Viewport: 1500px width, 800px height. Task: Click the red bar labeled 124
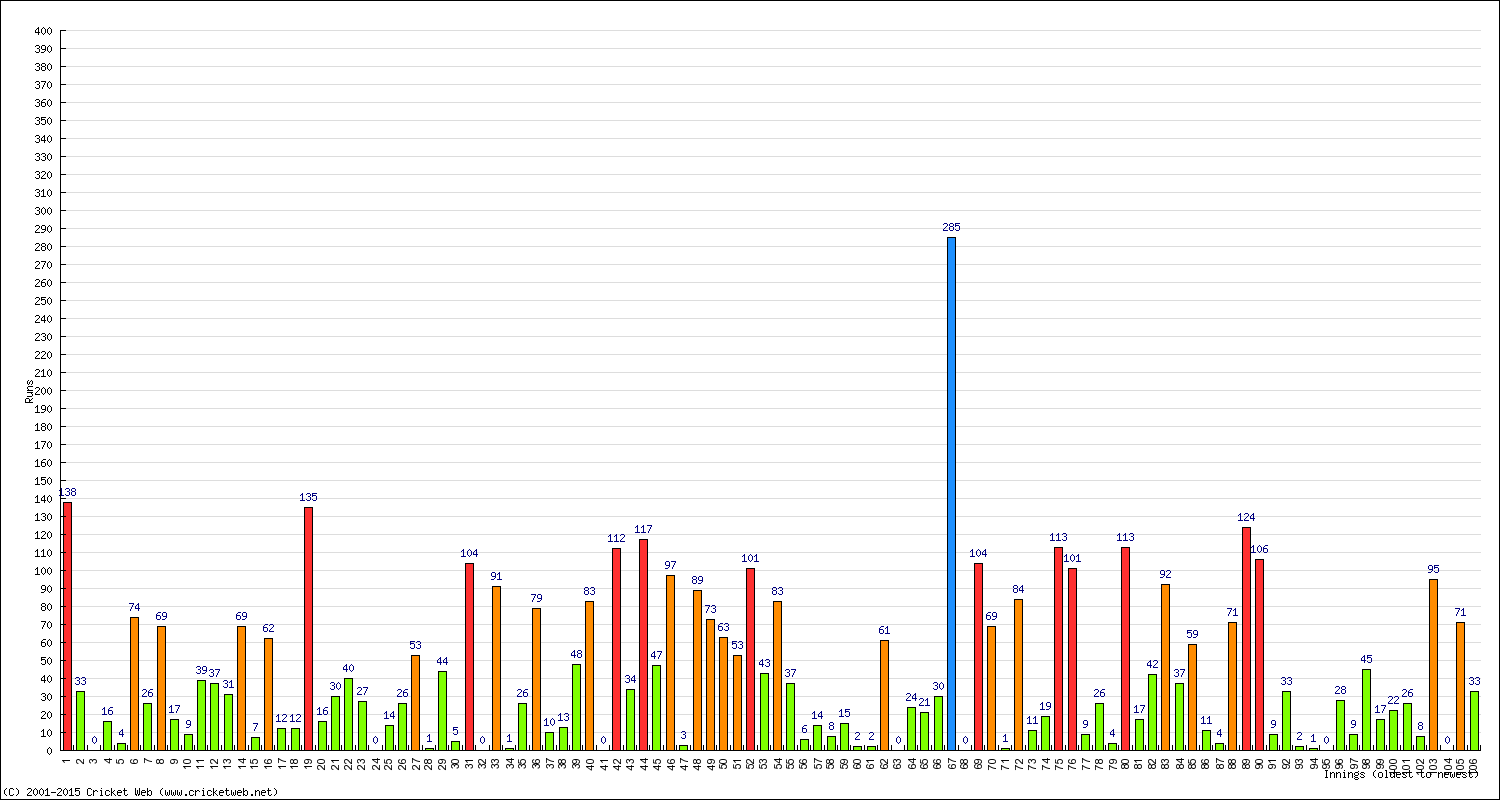tap(1246, 638)
